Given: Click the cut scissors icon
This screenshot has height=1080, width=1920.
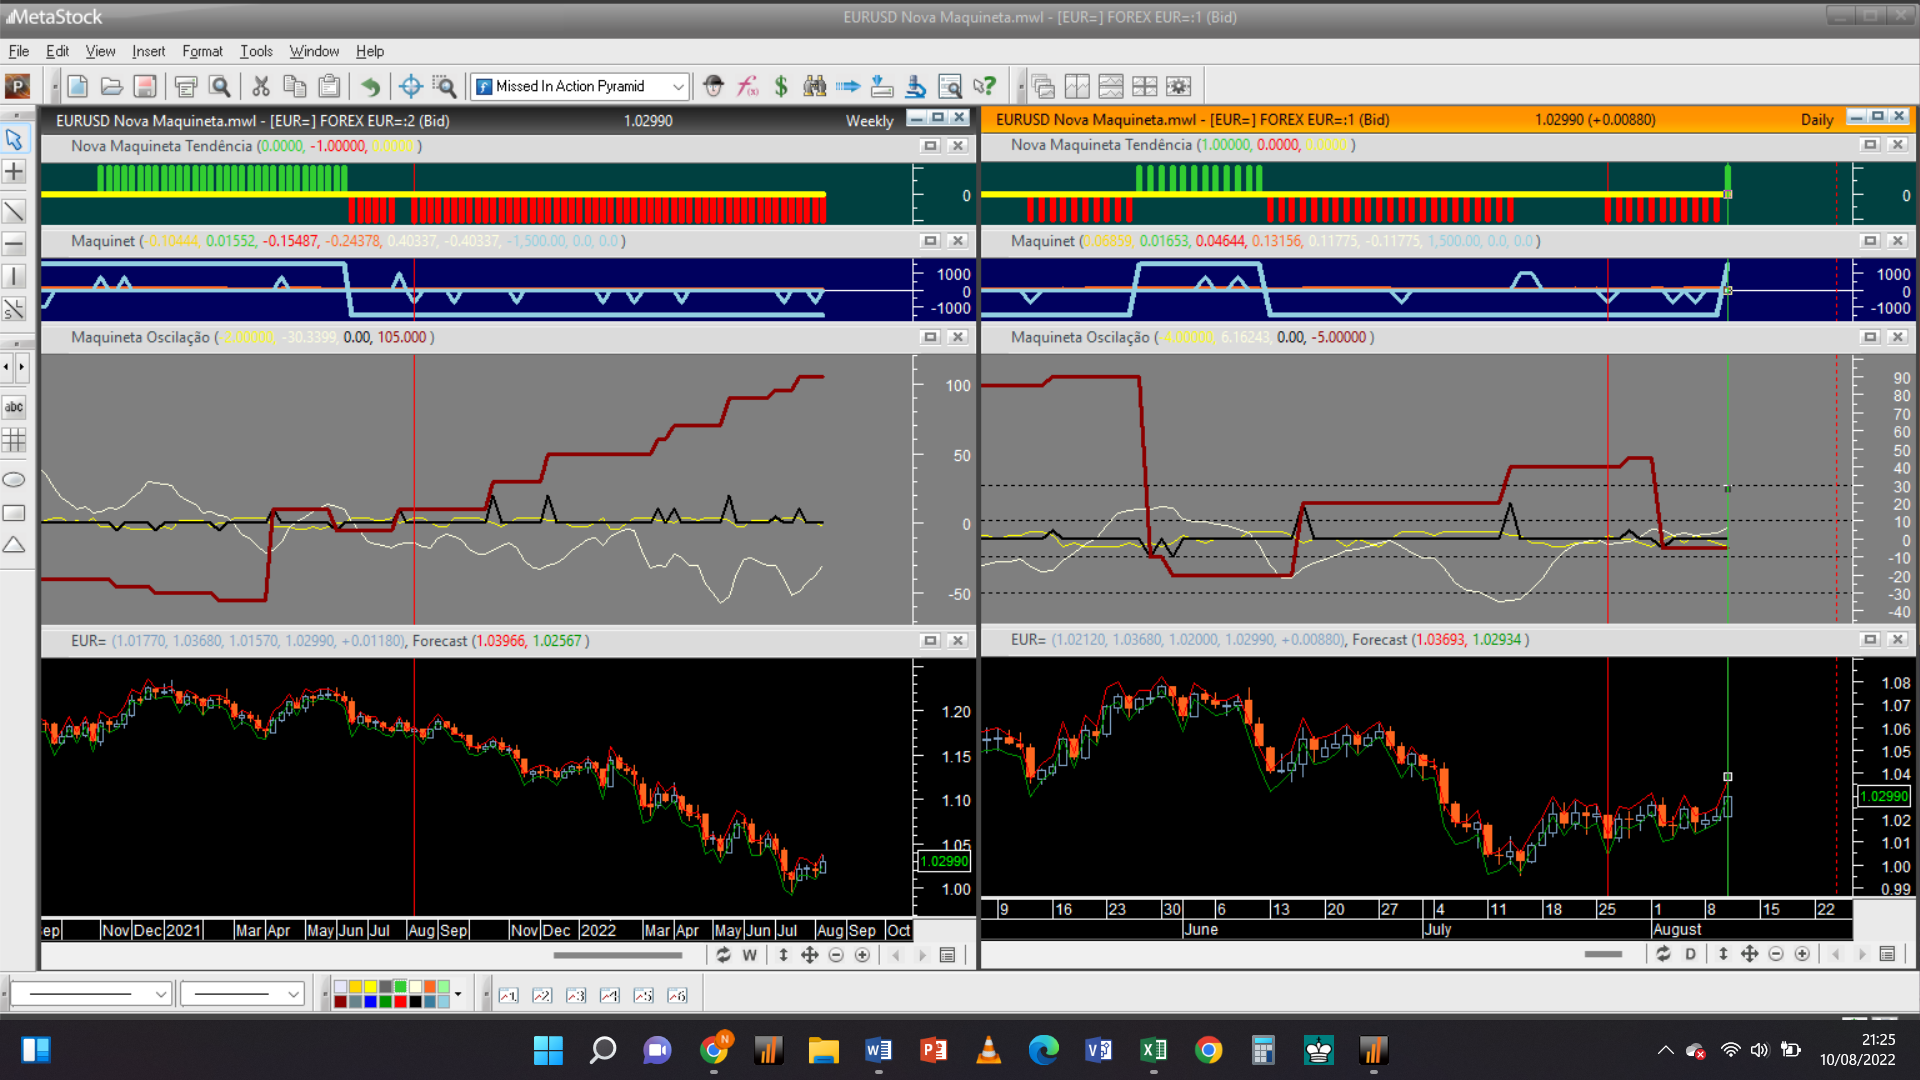Looking at the screenshot, I should click(261, 87).
